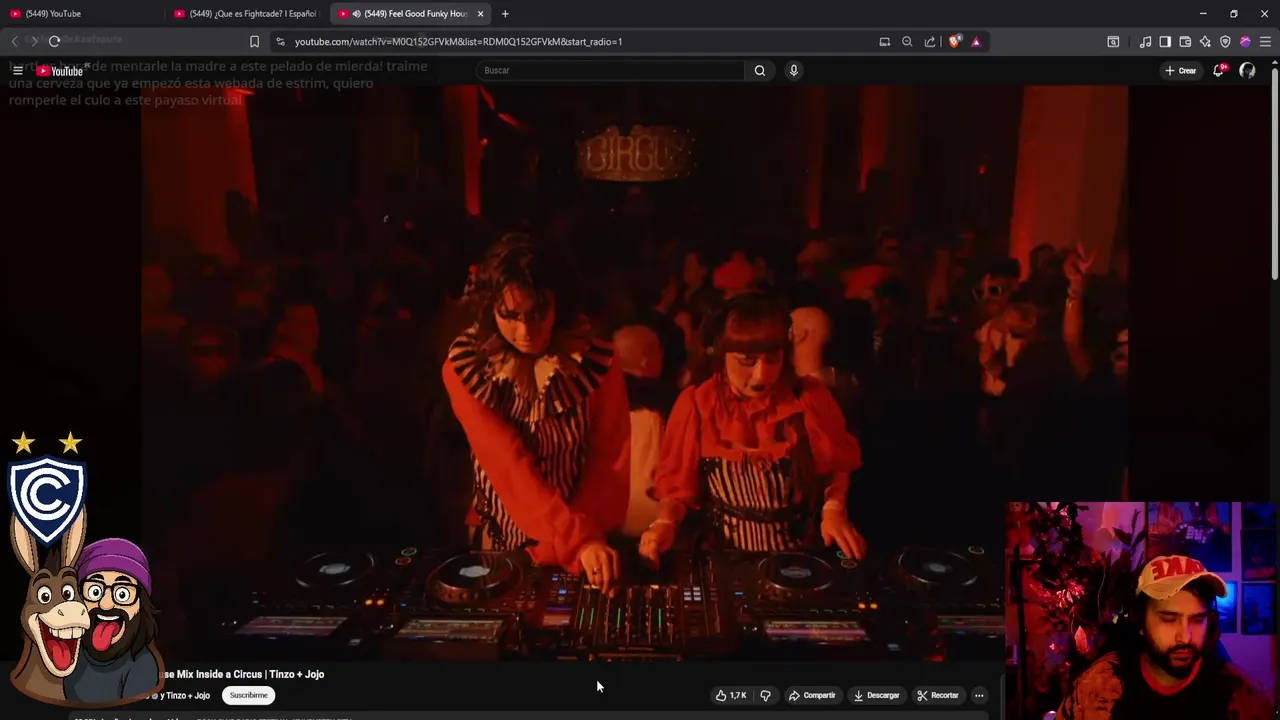Reload the page in the browser

pyautogui.click(x=54, y=41)
